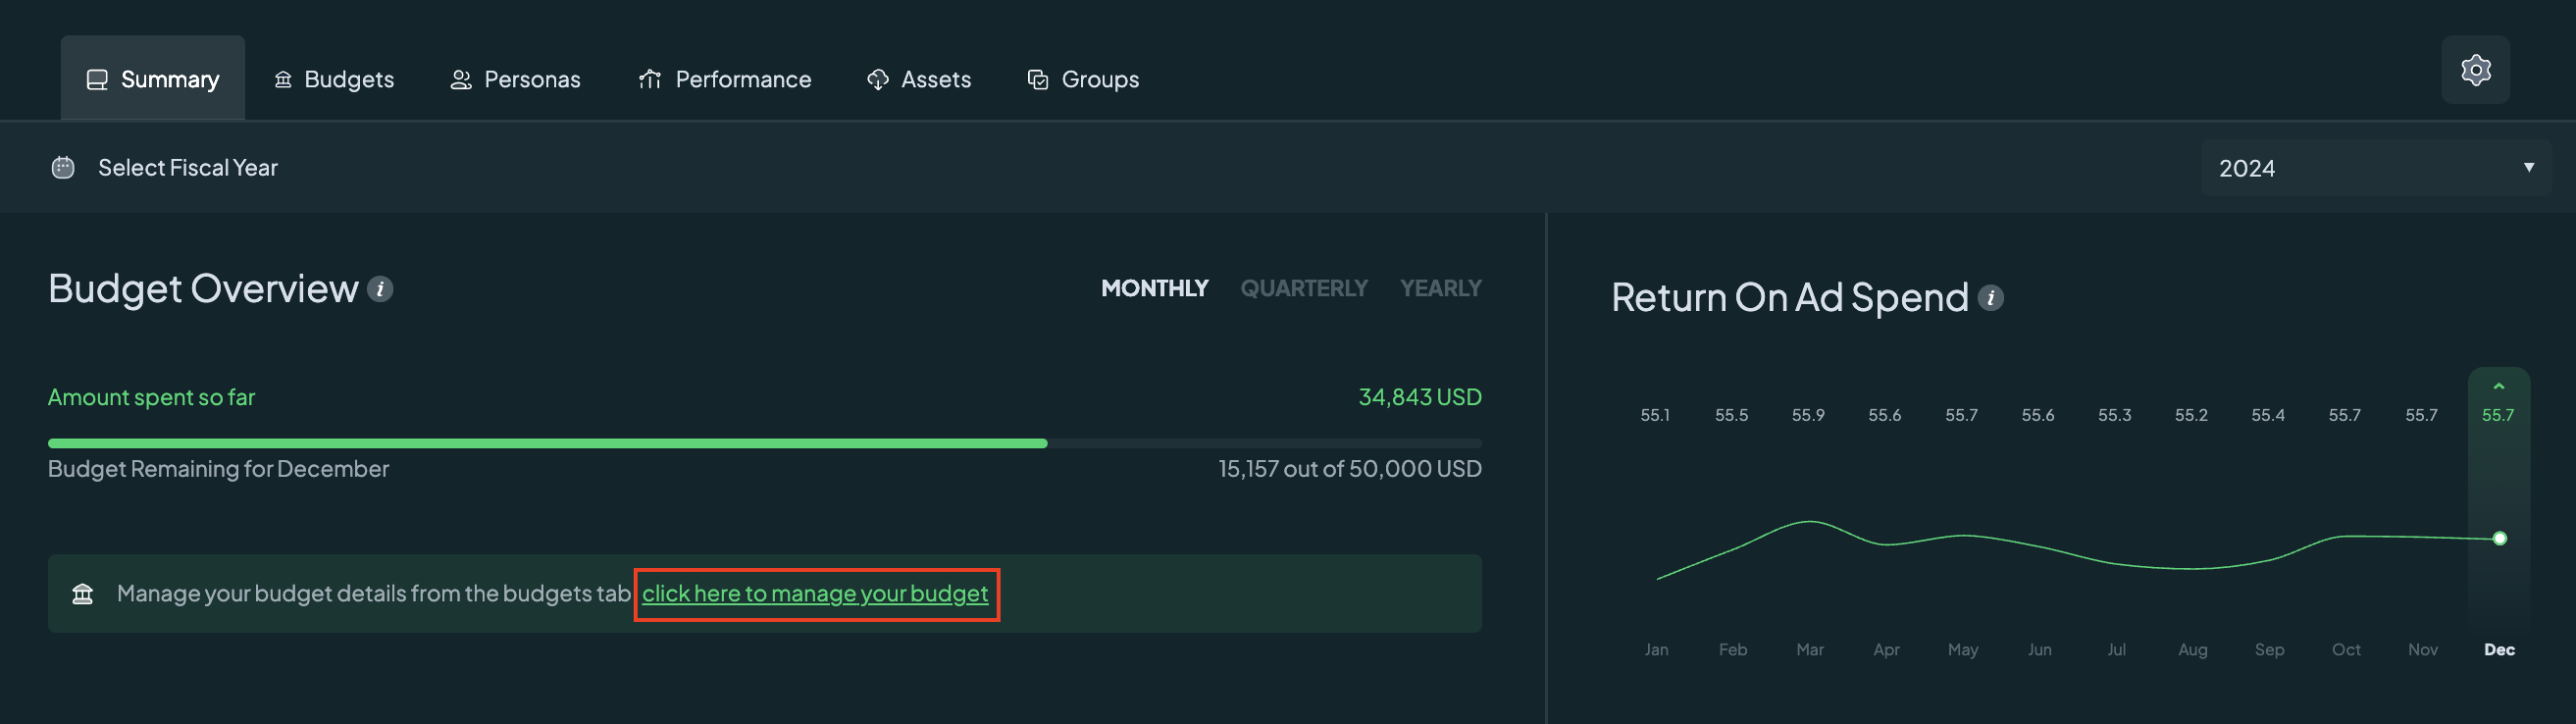
Task: Select Jan on the ROAS chart axis
Action: coord(1656,650)
